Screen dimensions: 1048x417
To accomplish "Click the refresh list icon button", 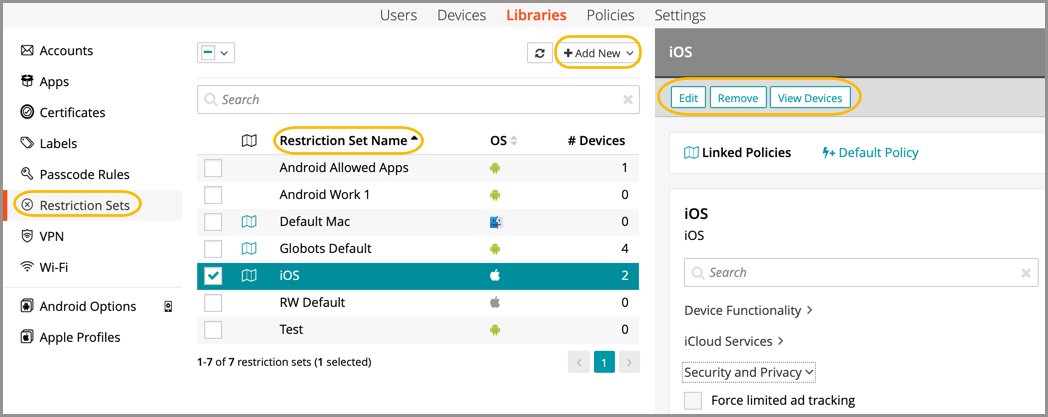I will [540, 53].
